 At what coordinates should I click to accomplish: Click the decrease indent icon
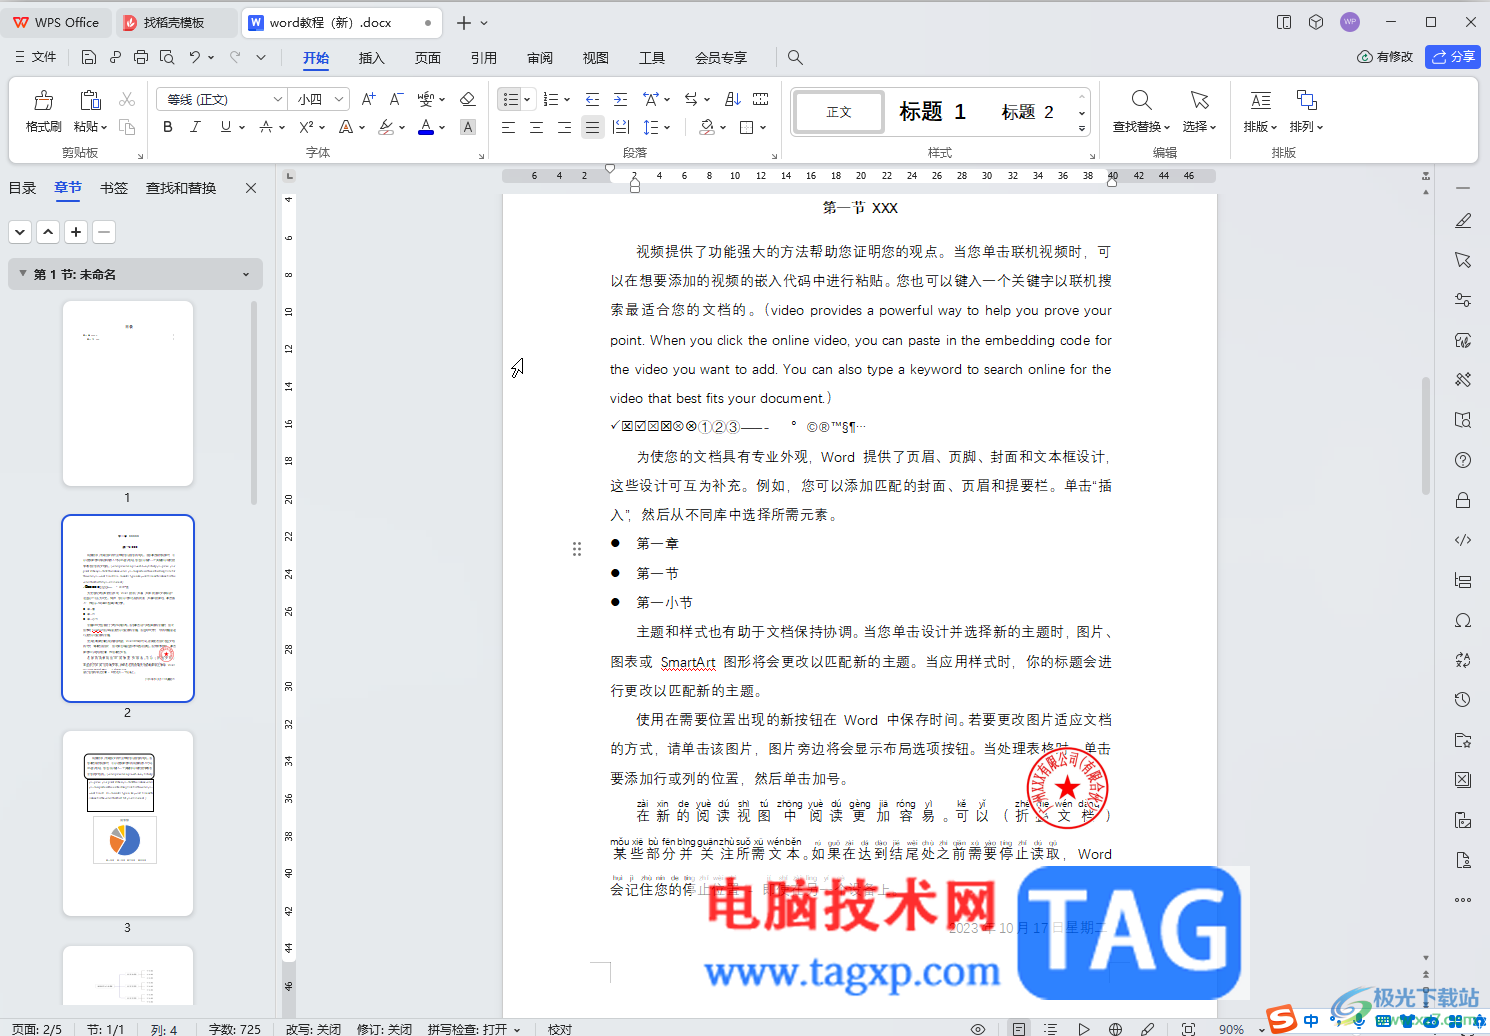(x=592, y=99)
